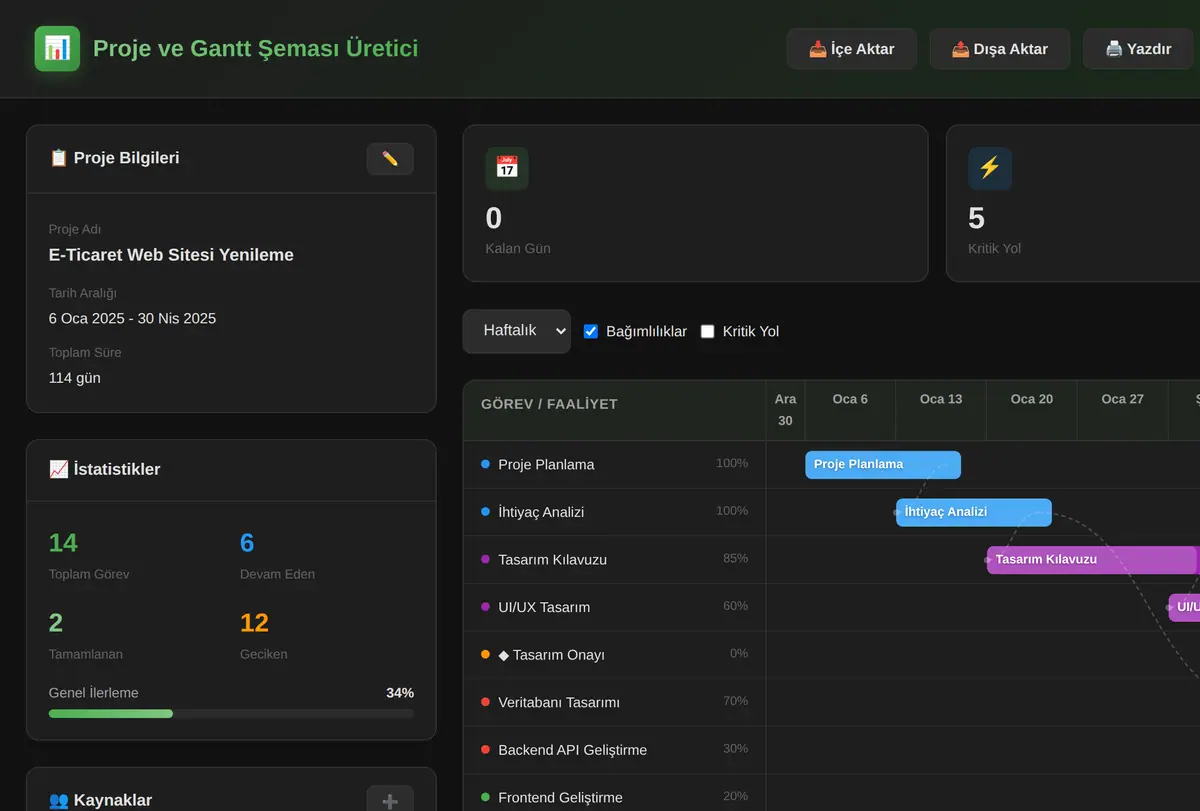Click the Tasarım Onayı milestone row label
Viewport: 1200px width, 811px height.
pos(551,655)
